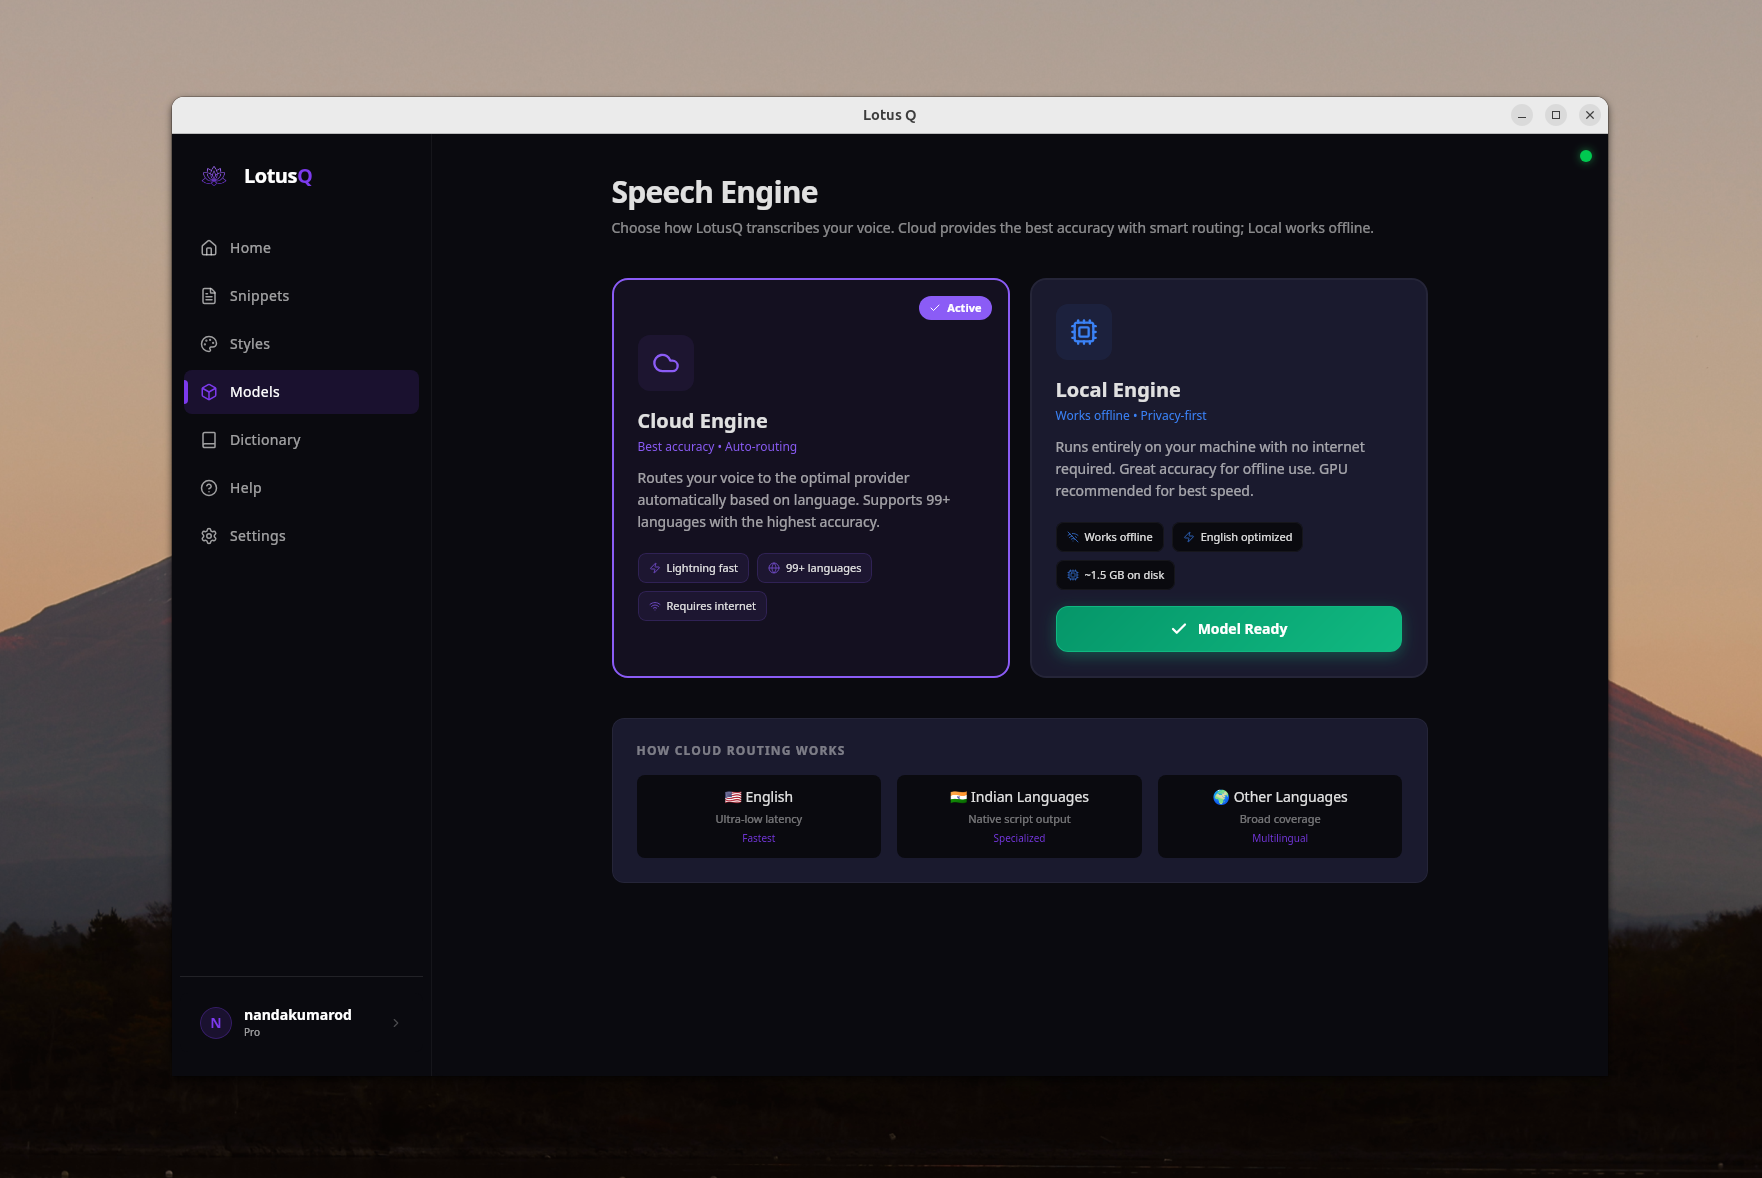
Task: Click the Cloud Engine cloud icon
Action: pos(666,363)
